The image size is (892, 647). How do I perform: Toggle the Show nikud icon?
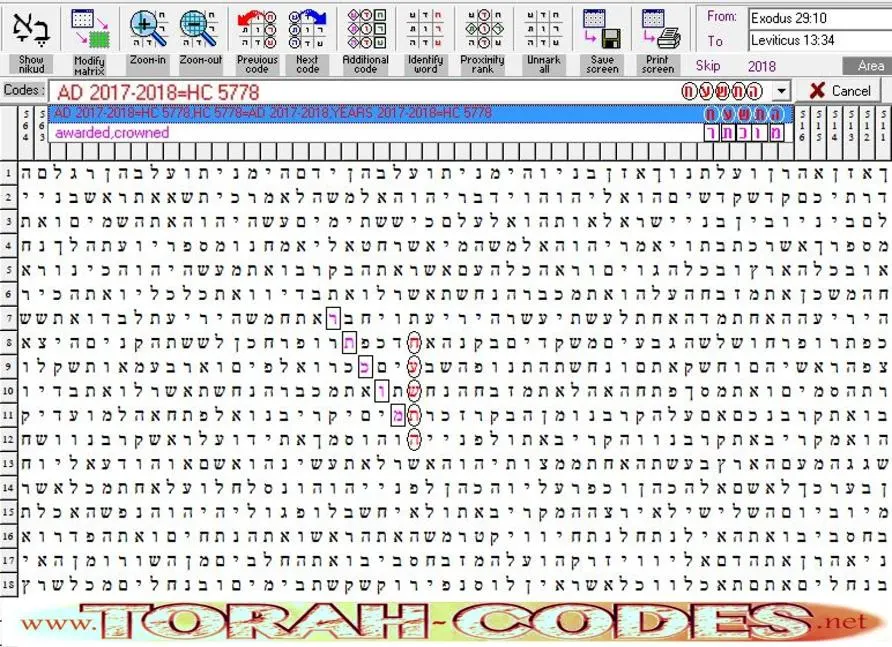(31, 30)
